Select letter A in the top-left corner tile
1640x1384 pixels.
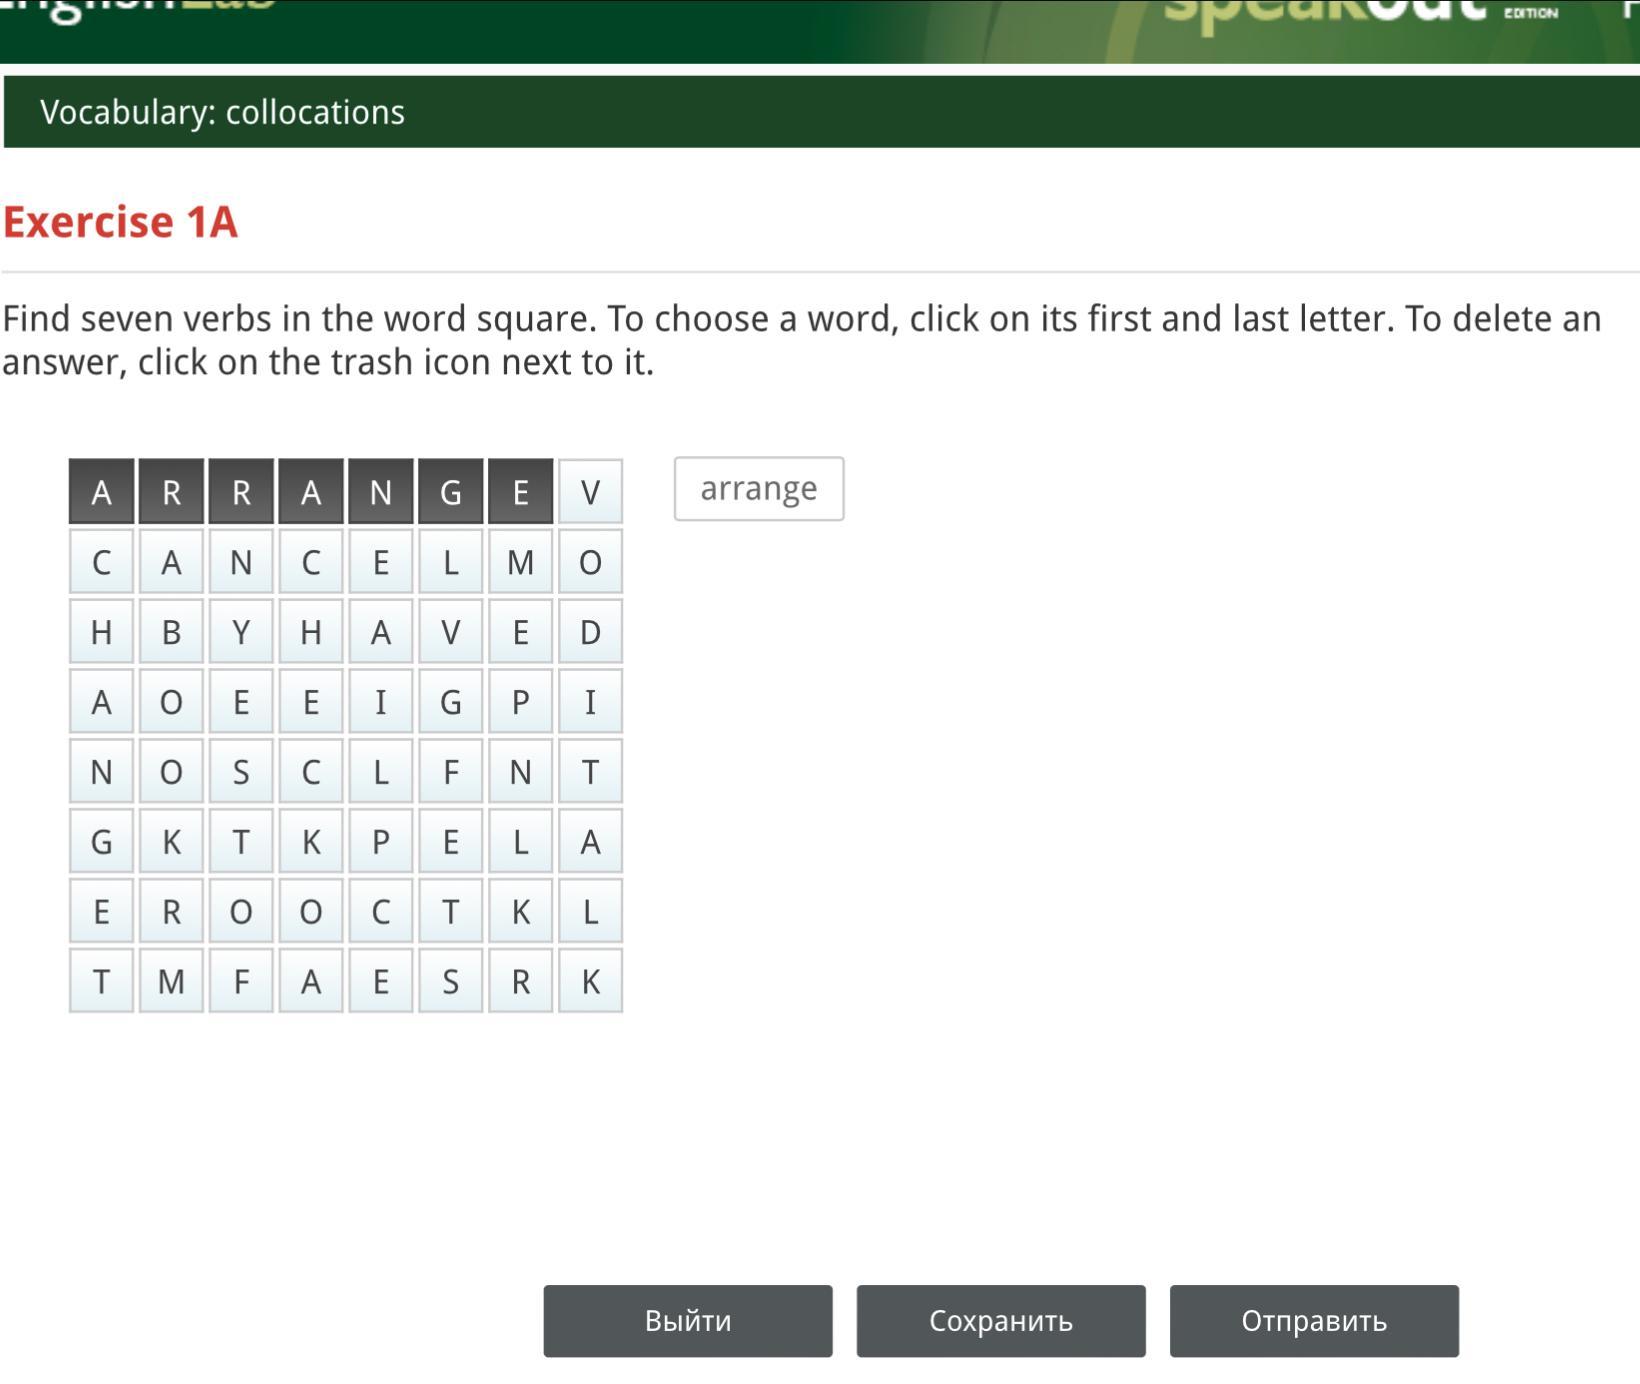[100, 491]
